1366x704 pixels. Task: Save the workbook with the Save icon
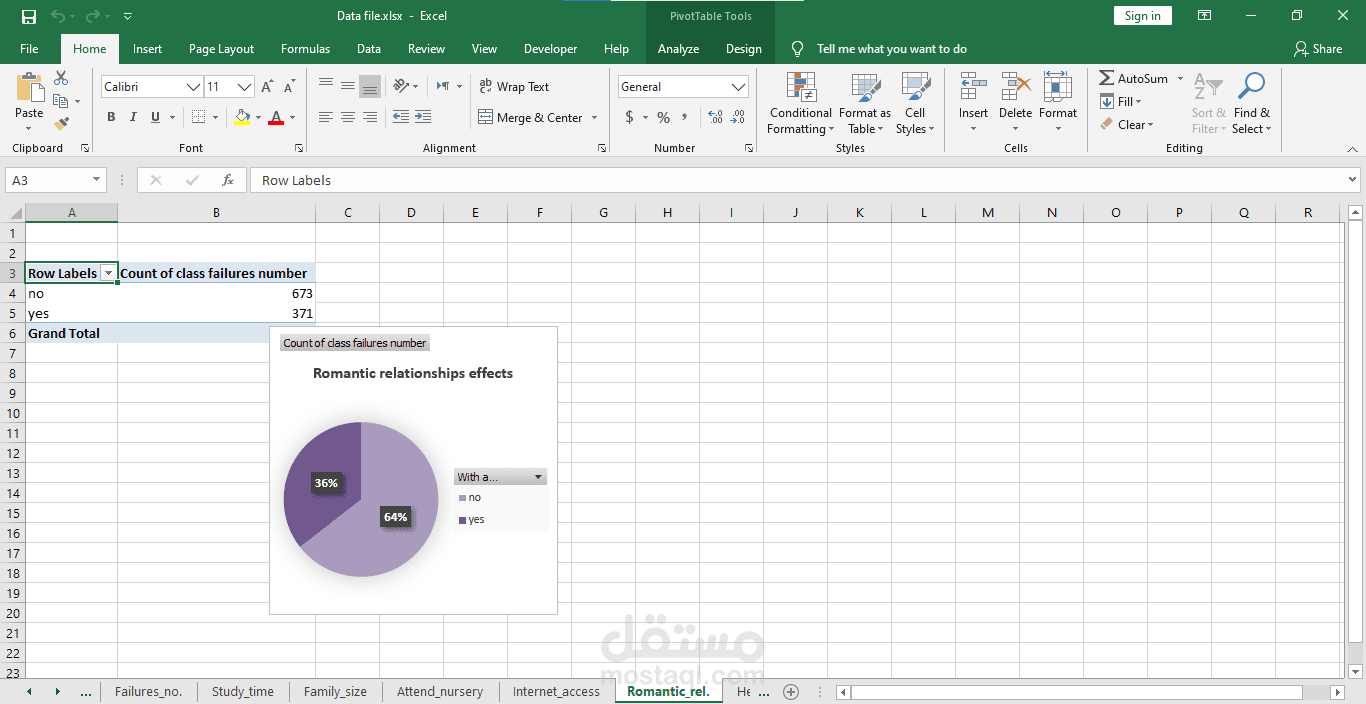tap(29, 16)
